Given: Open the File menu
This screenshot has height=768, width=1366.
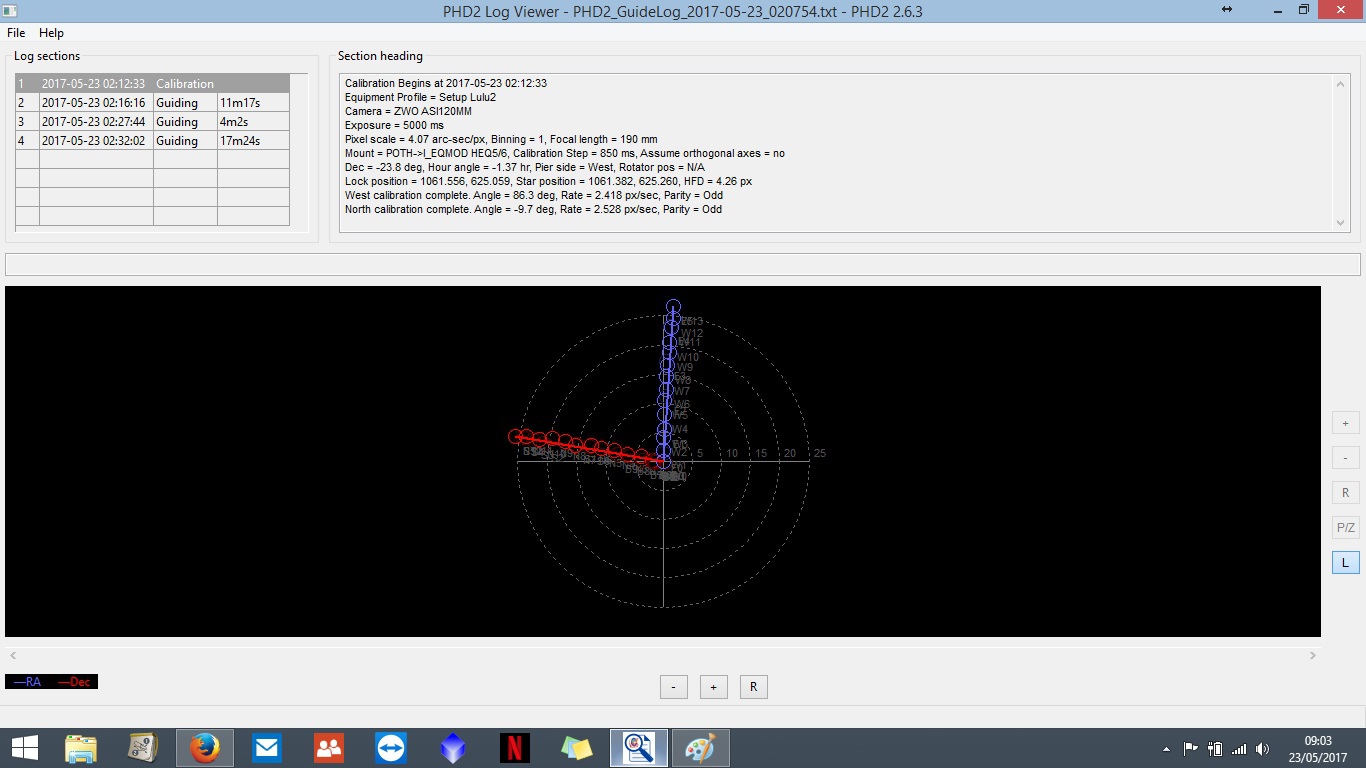Looking at the screenshot, I should (16, 33).
